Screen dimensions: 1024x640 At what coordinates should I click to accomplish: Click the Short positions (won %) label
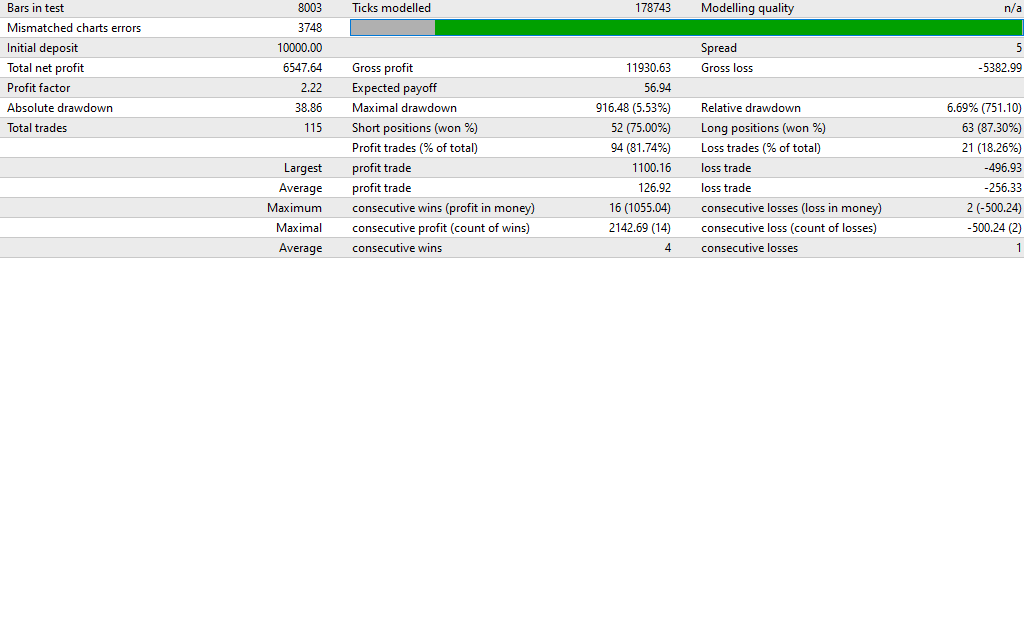click(415, 128)
